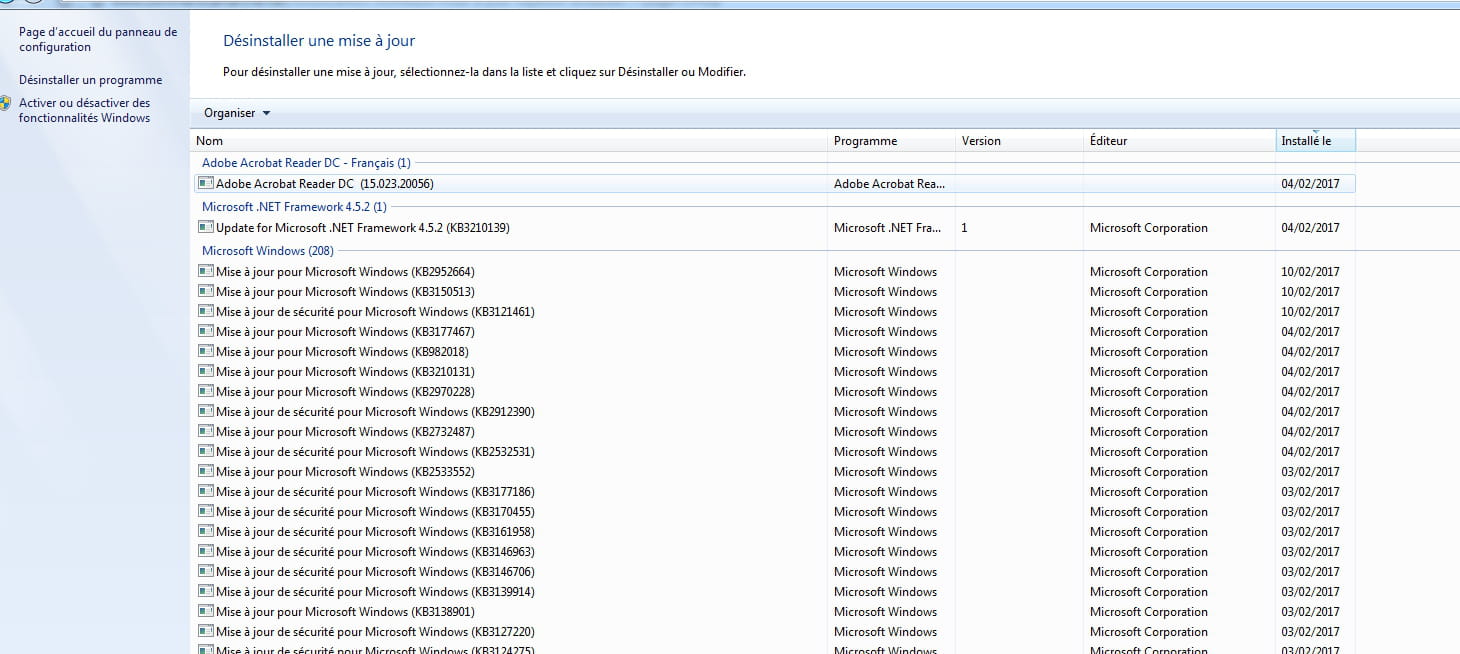Select Mise à jour pour Microsoft Windows (KB2533552)

773,472
